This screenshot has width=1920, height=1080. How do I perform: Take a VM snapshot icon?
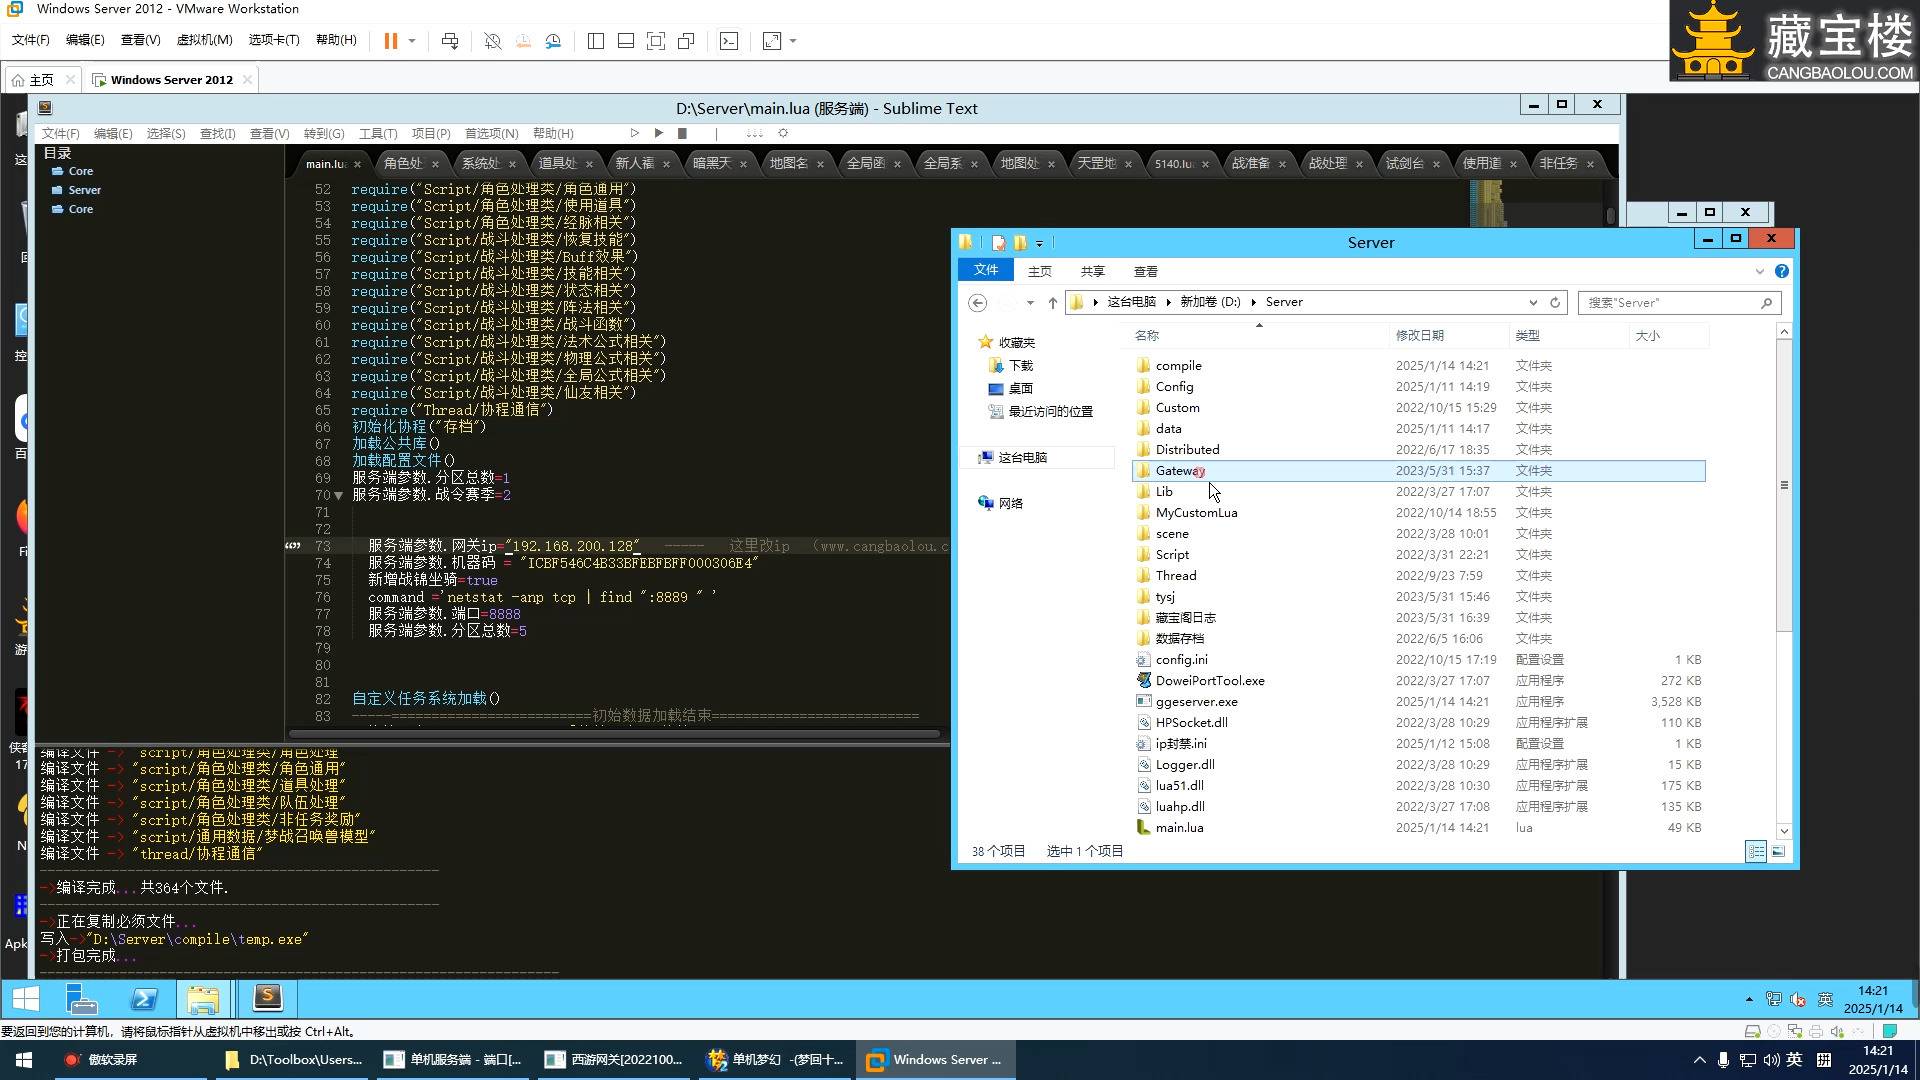click(492, 41)
